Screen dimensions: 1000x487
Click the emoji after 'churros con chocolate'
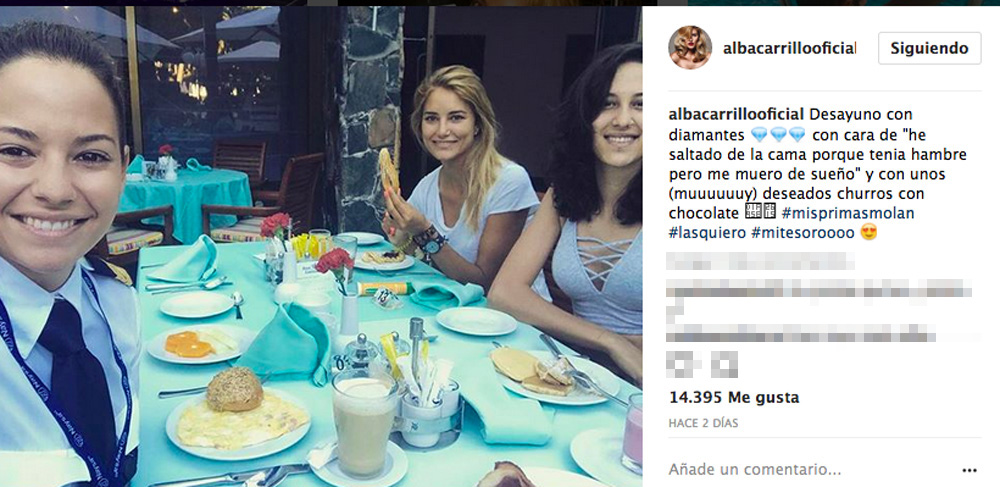(x=760, y=213)
